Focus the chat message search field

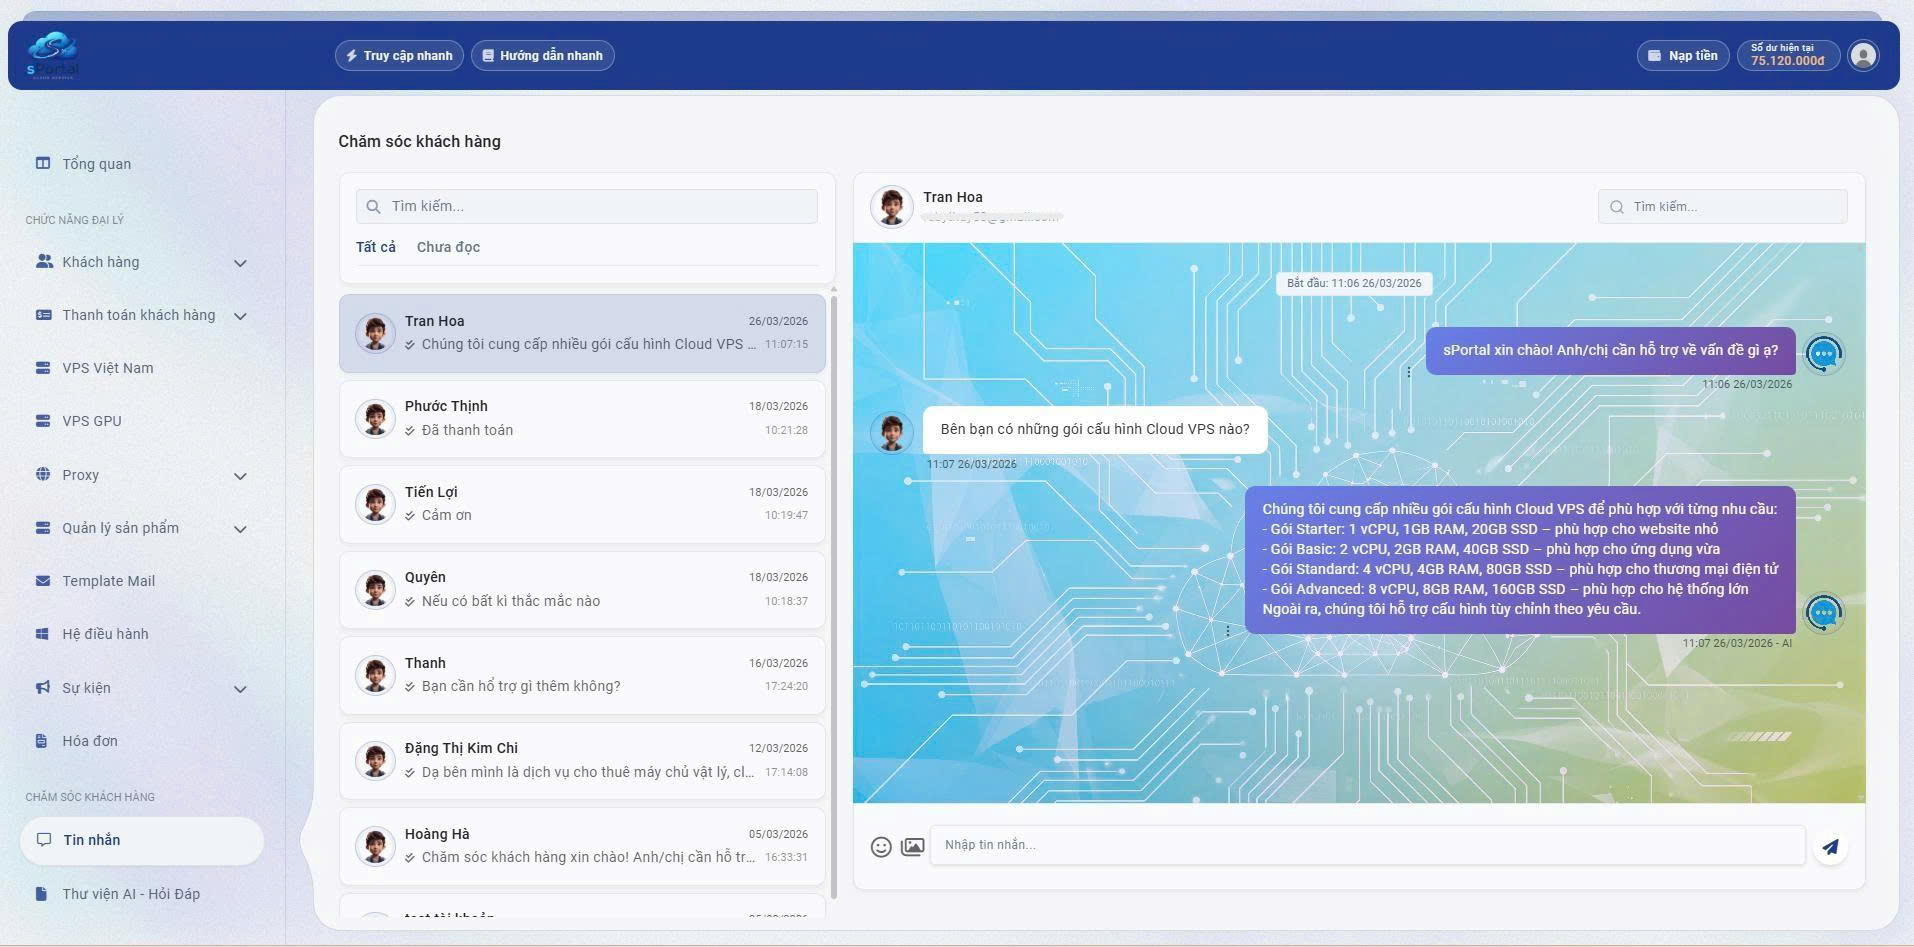click(1722, 207)
